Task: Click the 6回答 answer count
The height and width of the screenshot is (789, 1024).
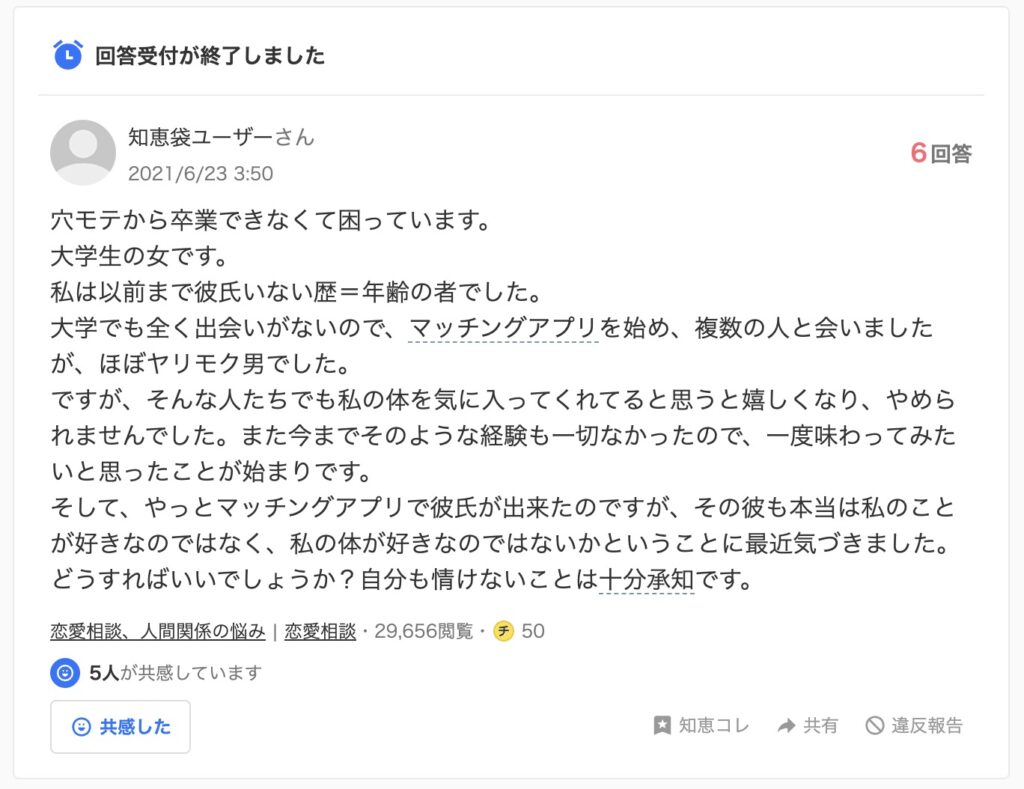Action: pyautogui.click(x=941, y=153)
